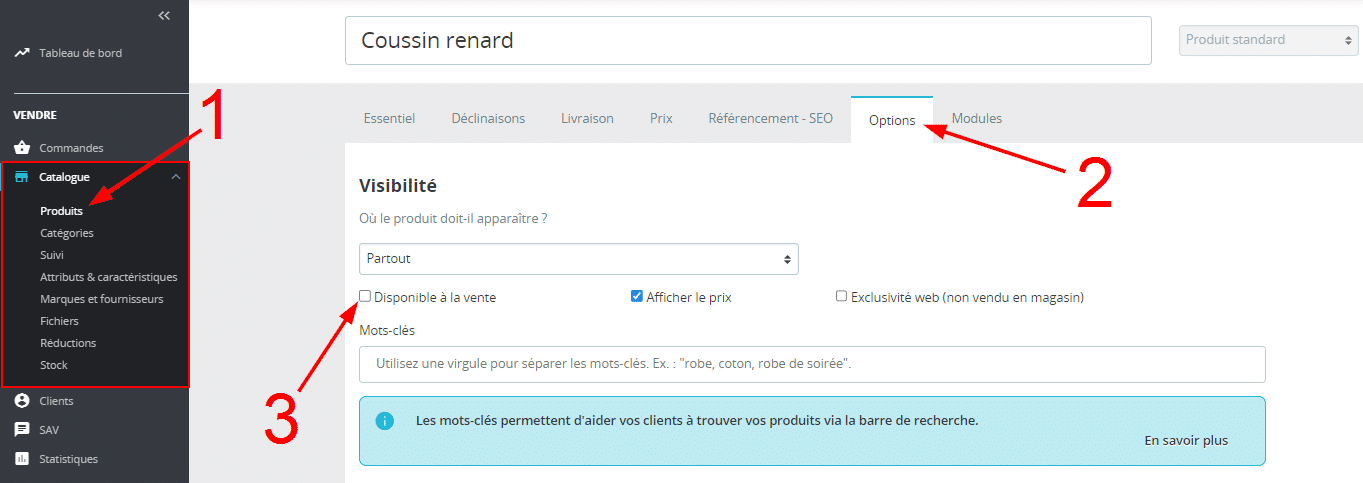The height and width of the screenshot is (483, 1363).
Task: Open the Produit standard type dropdown
Action: click(x=1267, y=40)
